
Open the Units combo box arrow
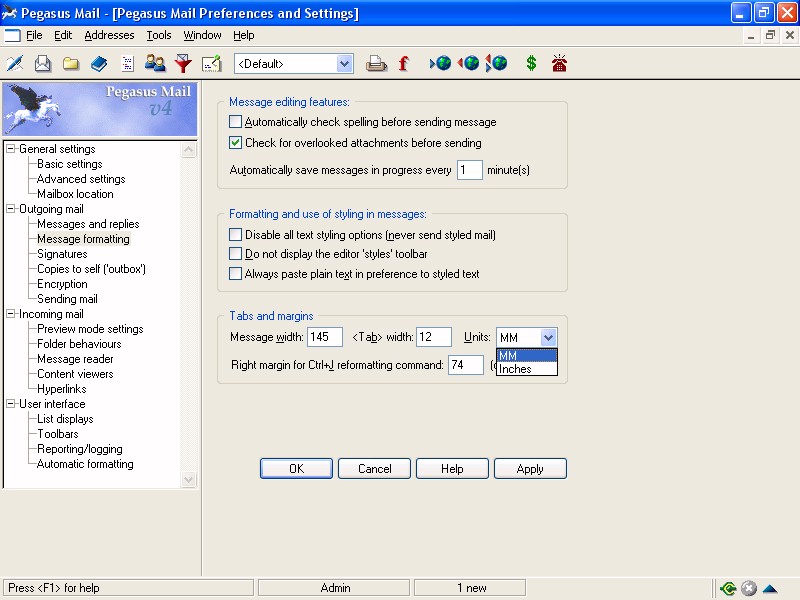click(548, 337)
